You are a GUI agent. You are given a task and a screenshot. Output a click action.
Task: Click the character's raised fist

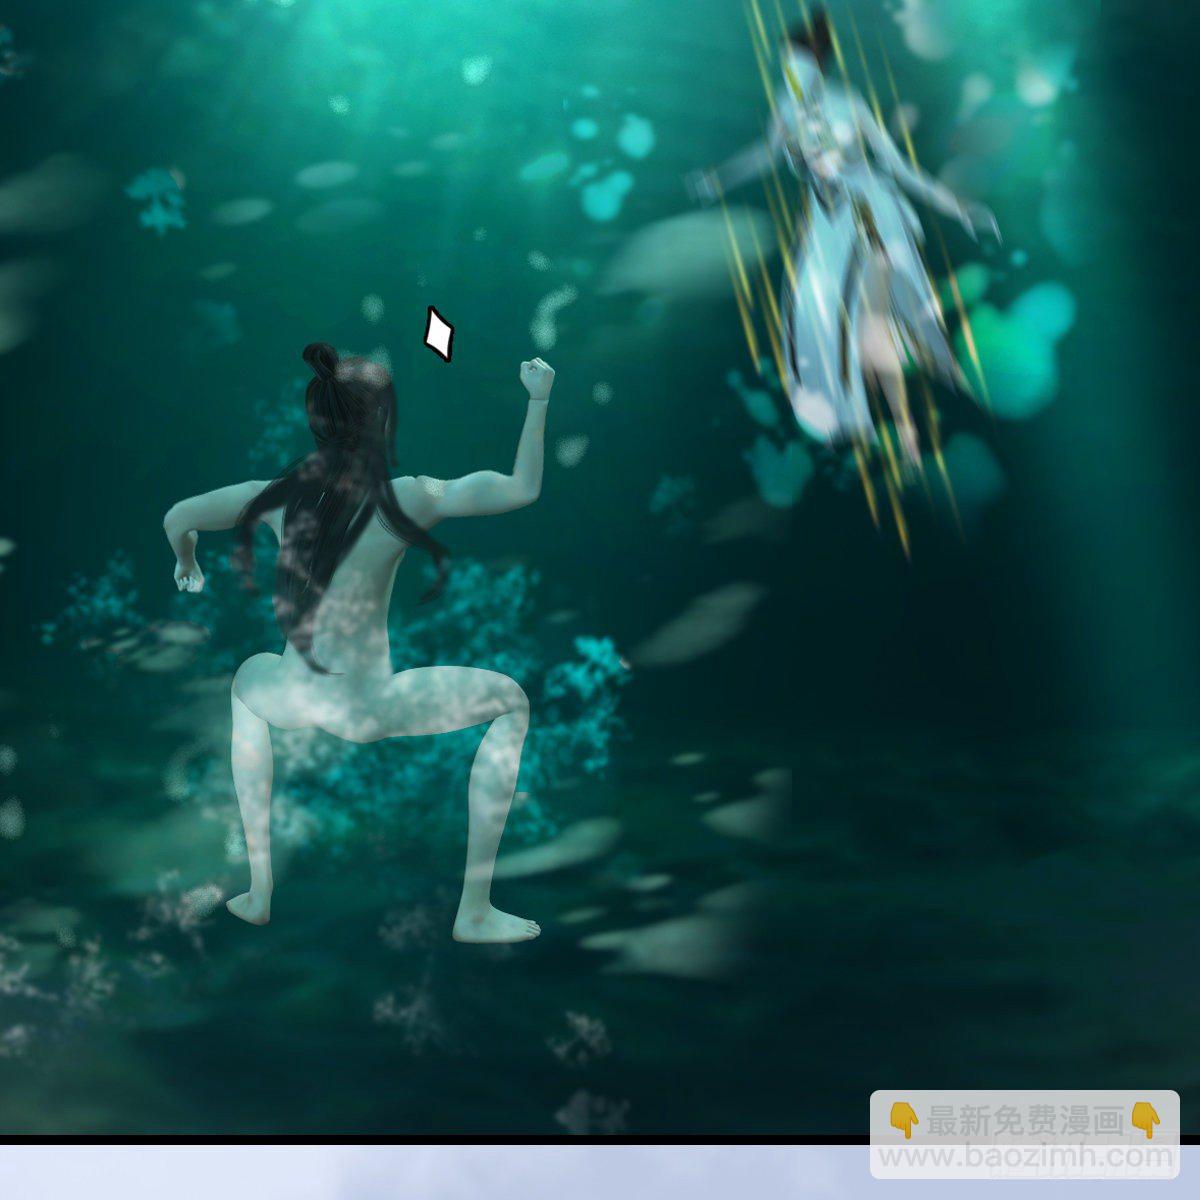tap(536, 378)
